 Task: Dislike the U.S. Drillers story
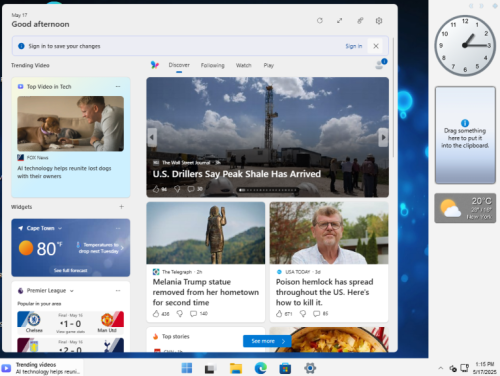point(177,189)
